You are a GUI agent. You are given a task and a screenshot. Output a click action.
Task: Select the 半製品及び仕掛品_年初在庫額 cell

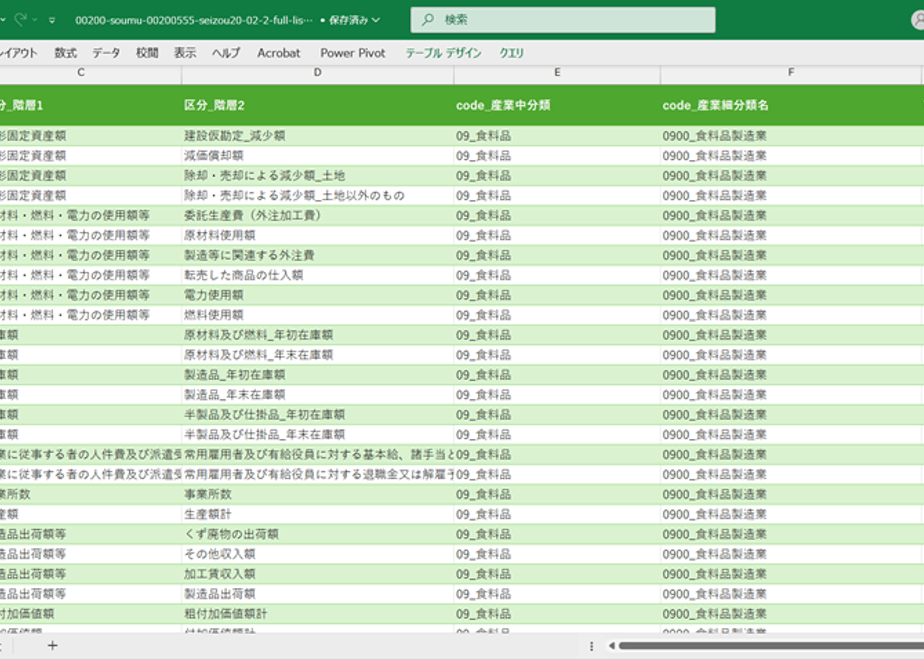(x=318, y=415)
